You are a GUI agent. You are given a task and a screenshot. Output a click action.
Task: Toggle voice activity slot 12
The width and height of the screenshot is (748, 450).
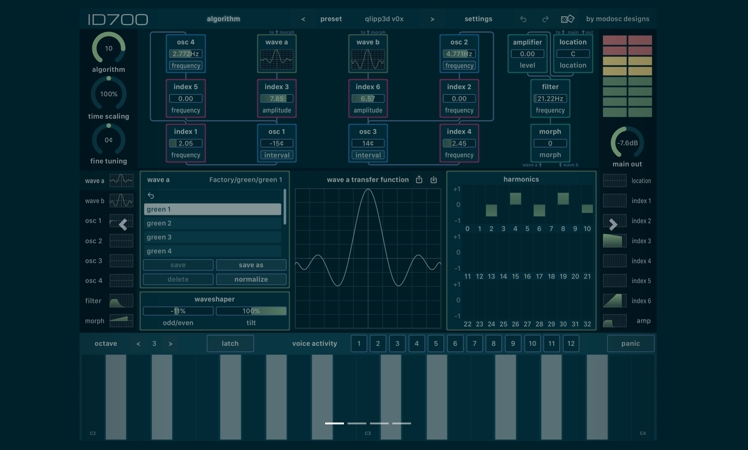point(571,343)
